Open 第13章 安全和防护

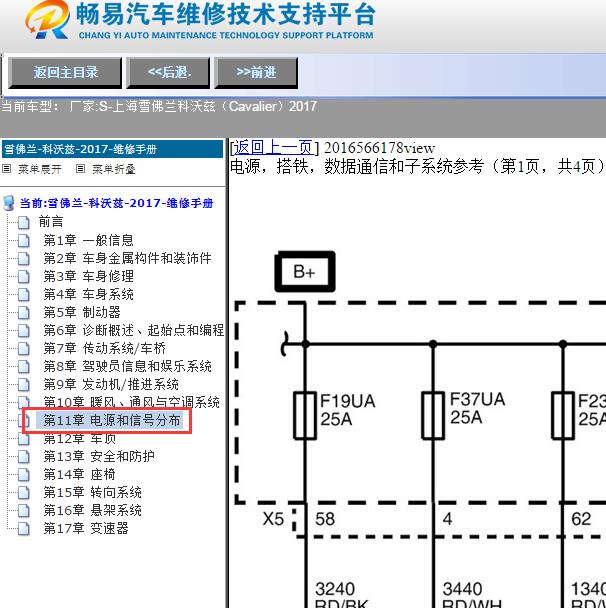99,456
